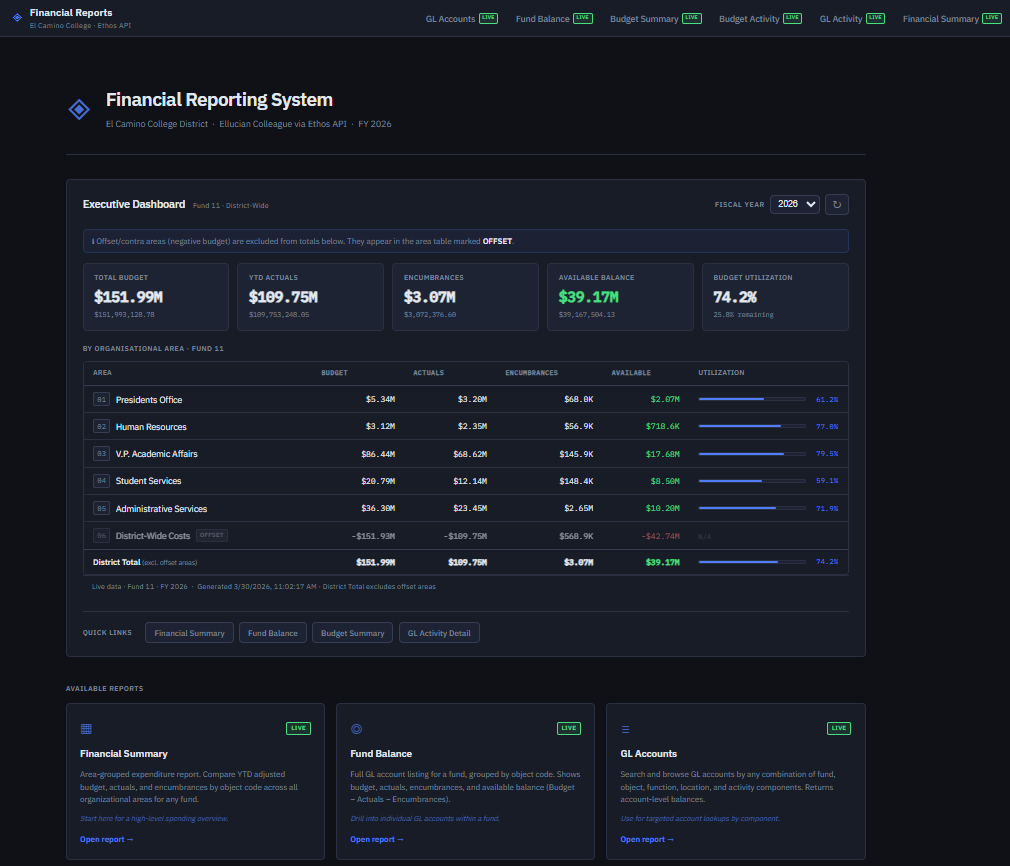
Task: Open the fiscal year 2026 dropdown
Action: [x=795, y=204]
